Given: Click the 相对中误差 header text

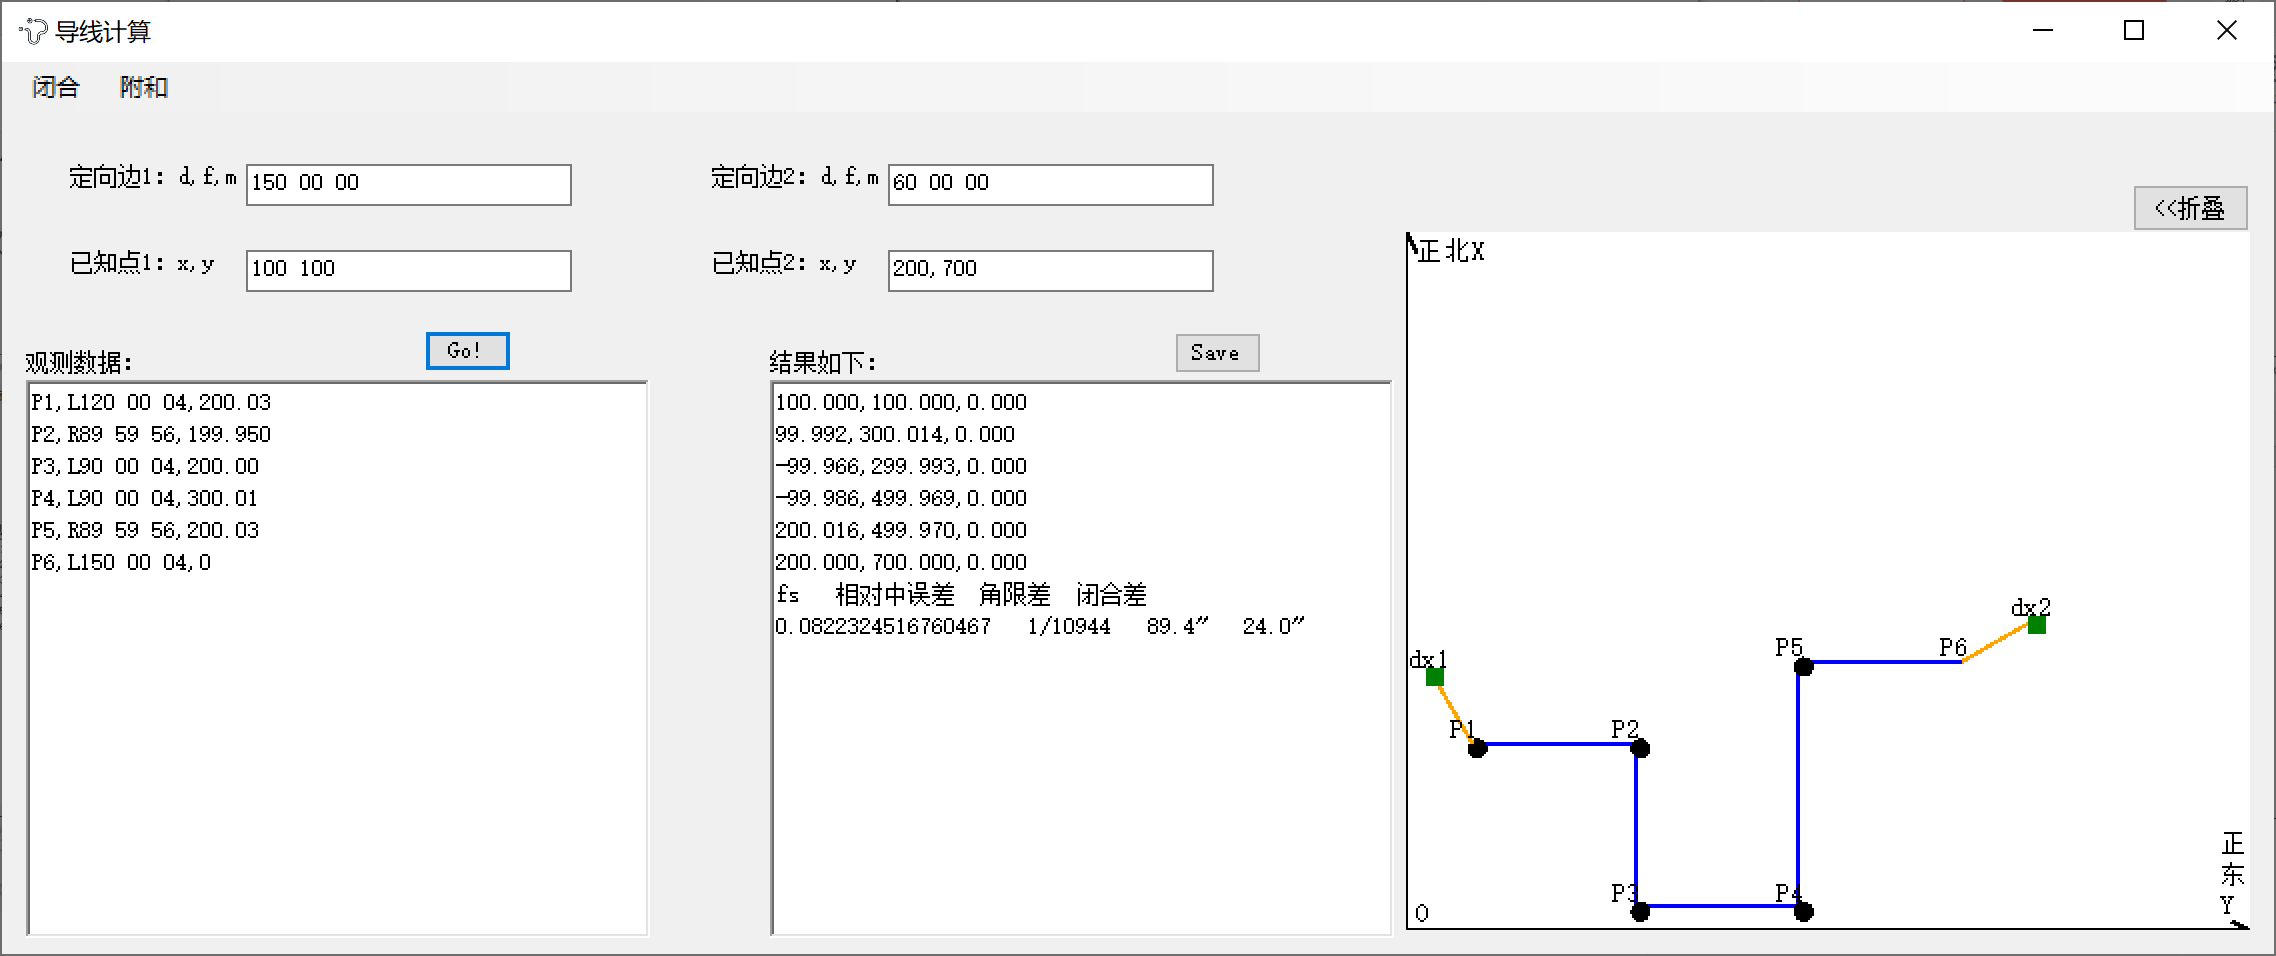Looking at the screenshot, I should click(x=895, y=595).
